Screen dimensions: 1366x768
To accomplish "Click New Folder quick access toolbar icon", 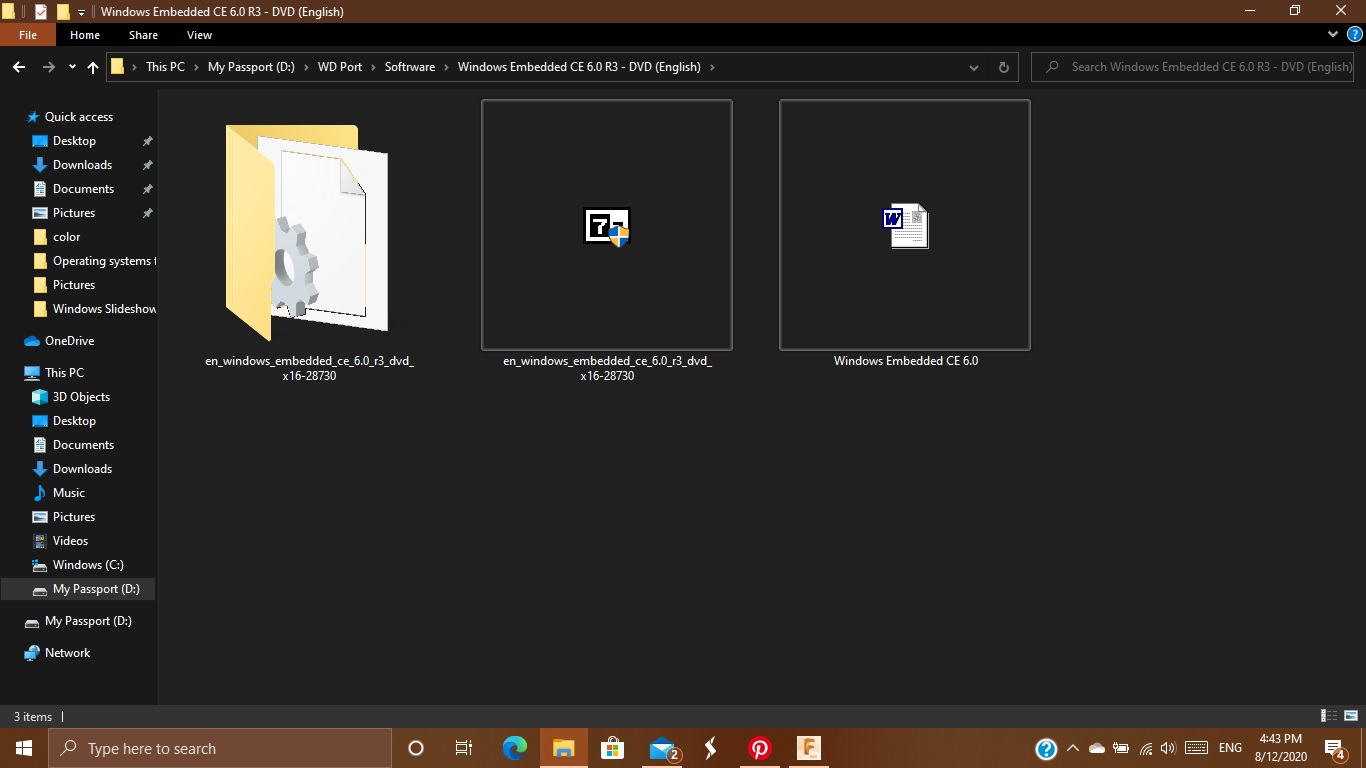I will click(x=63, y=12).
